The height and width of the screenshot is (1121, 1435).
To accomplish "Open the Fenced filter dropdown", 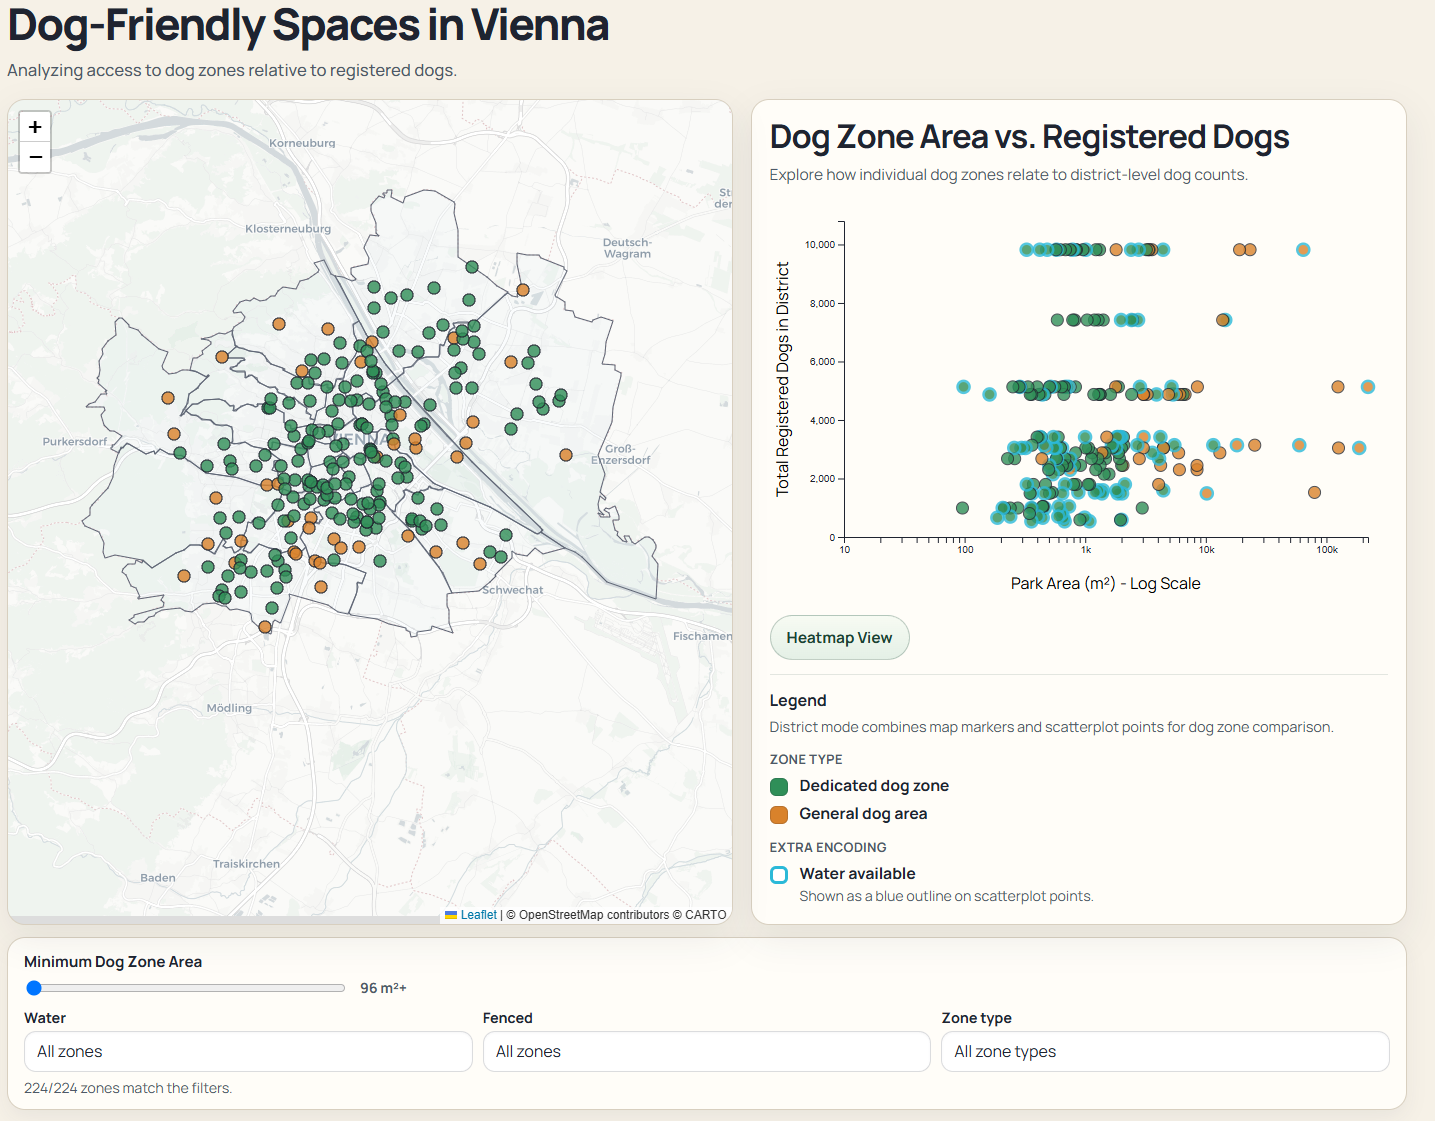I will pos(706,1052).
